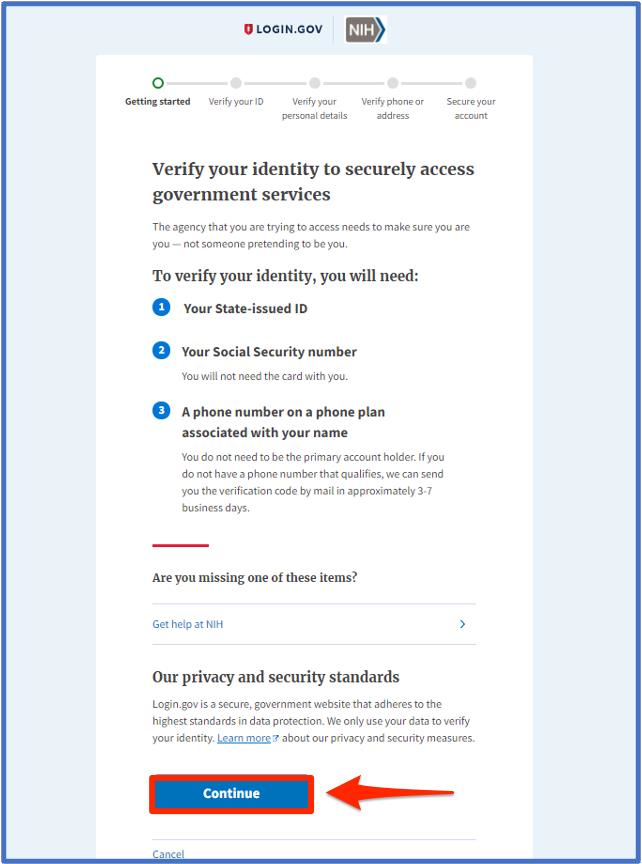
Task: Click the Getting started step circle
Action: tap(158, 83)
